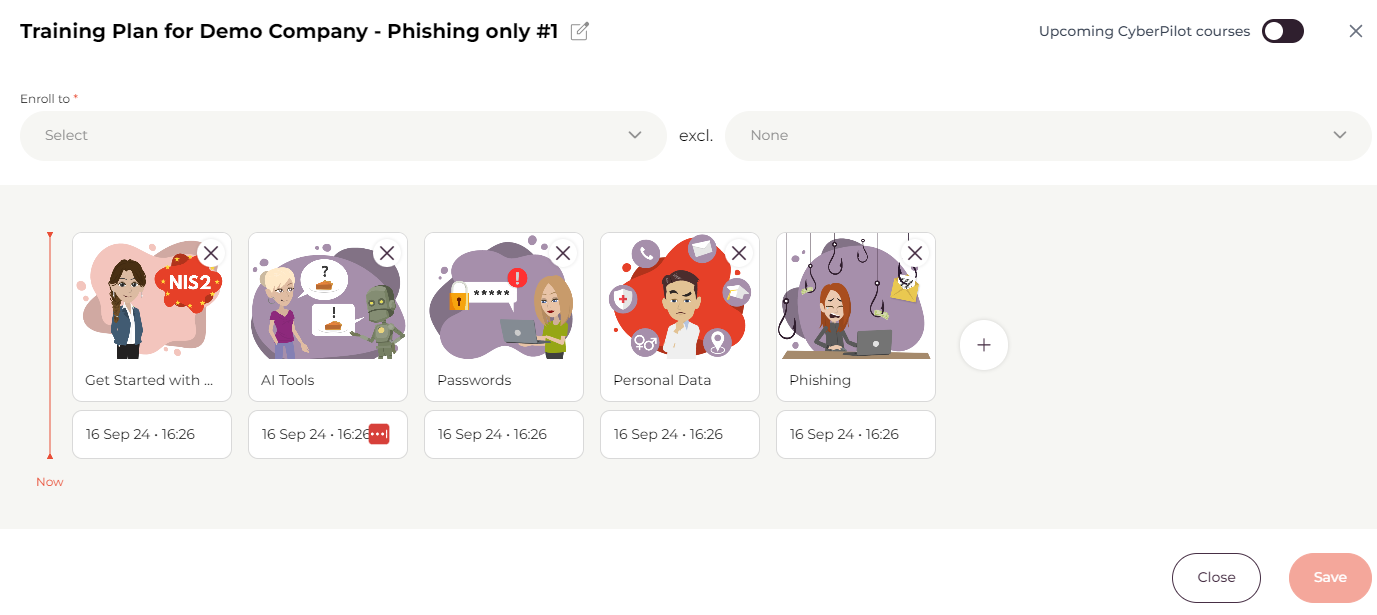Change the Phishing course date
This screenshot has width=1377, height=615.
pos(855,434)
